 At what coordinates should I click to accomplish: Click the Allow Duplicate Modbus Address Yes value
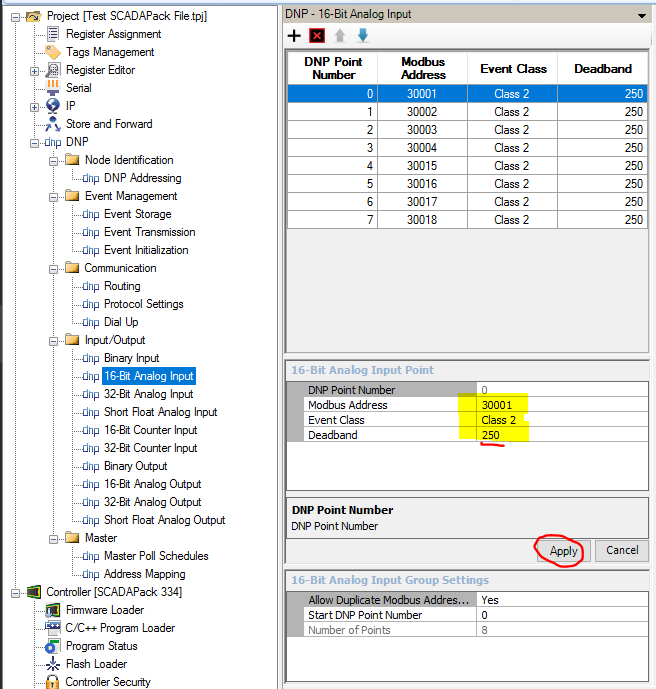[x=562, y=600]
